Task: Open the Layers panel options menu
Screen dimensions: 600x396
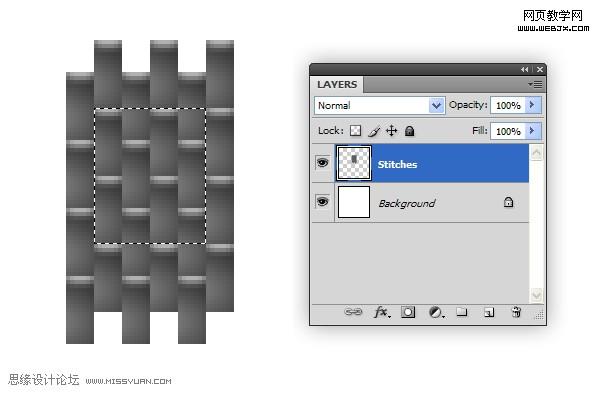Action: [536, 84]
